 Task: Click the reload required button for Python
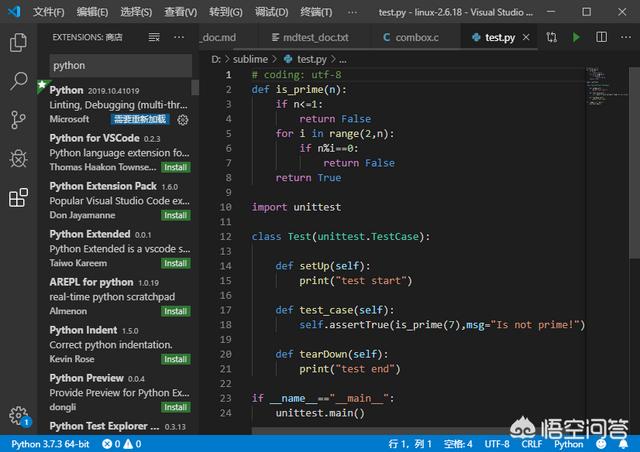point(140,119)
